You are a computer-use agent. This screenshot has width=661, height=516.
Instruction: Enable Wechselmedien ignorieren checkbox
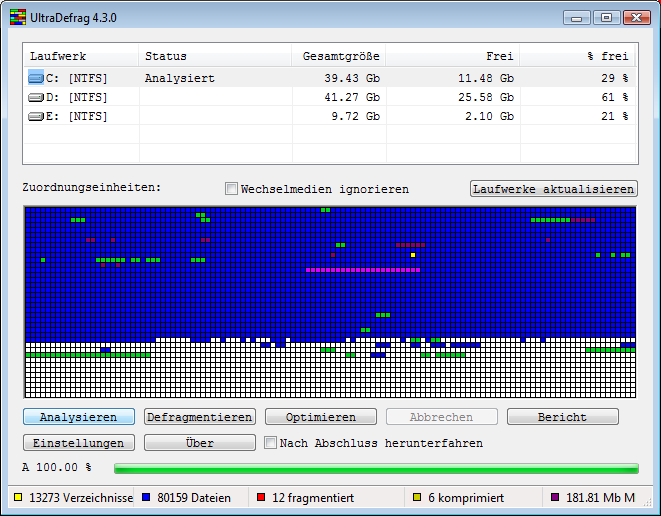(231, 188)
